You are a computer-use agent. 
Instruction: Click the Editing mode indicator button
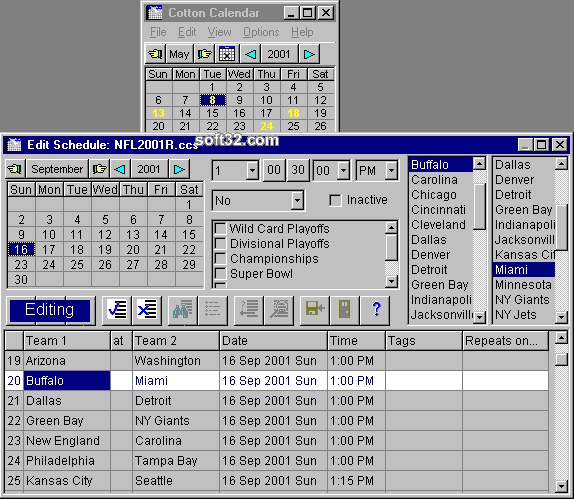[50, 310]
